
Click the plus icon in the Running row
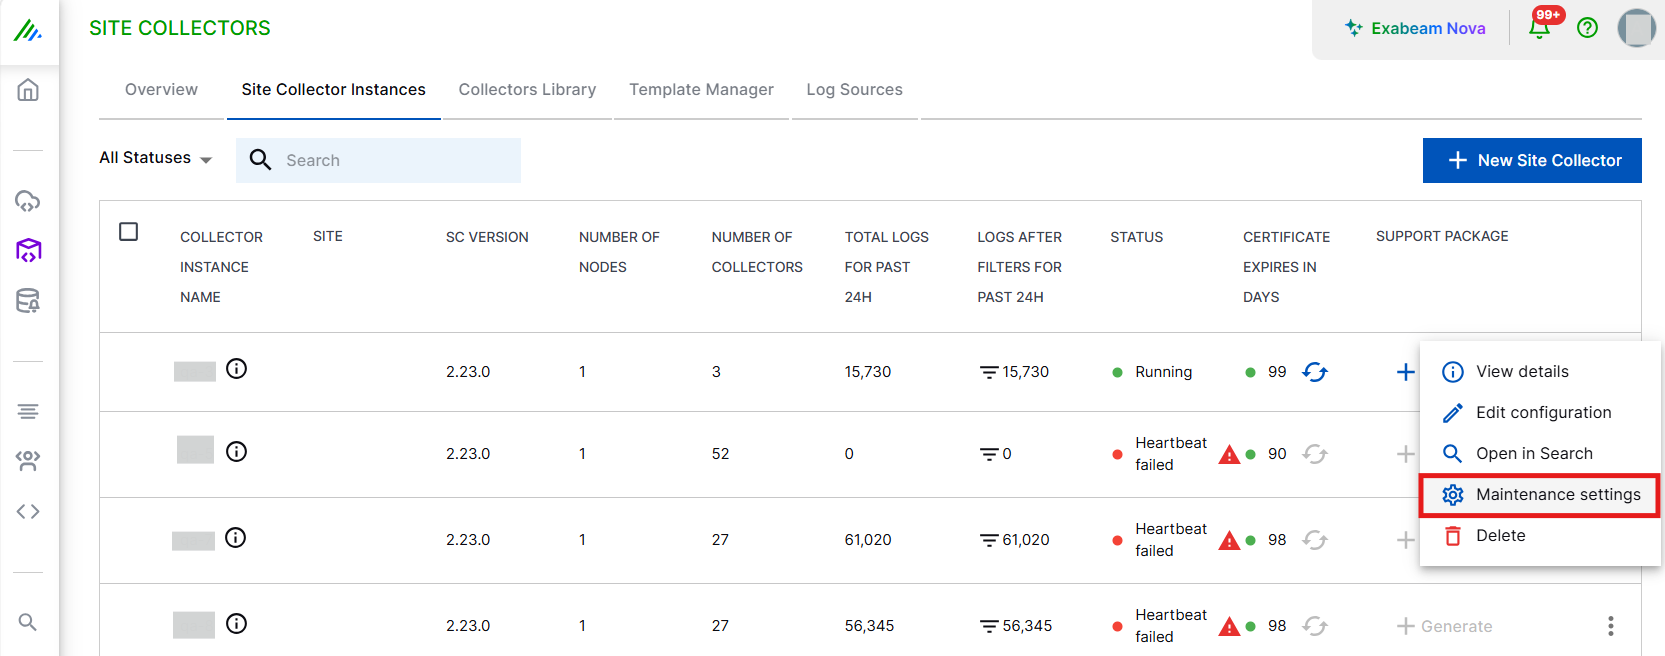pyautogui.click(x=1405, y=372)
